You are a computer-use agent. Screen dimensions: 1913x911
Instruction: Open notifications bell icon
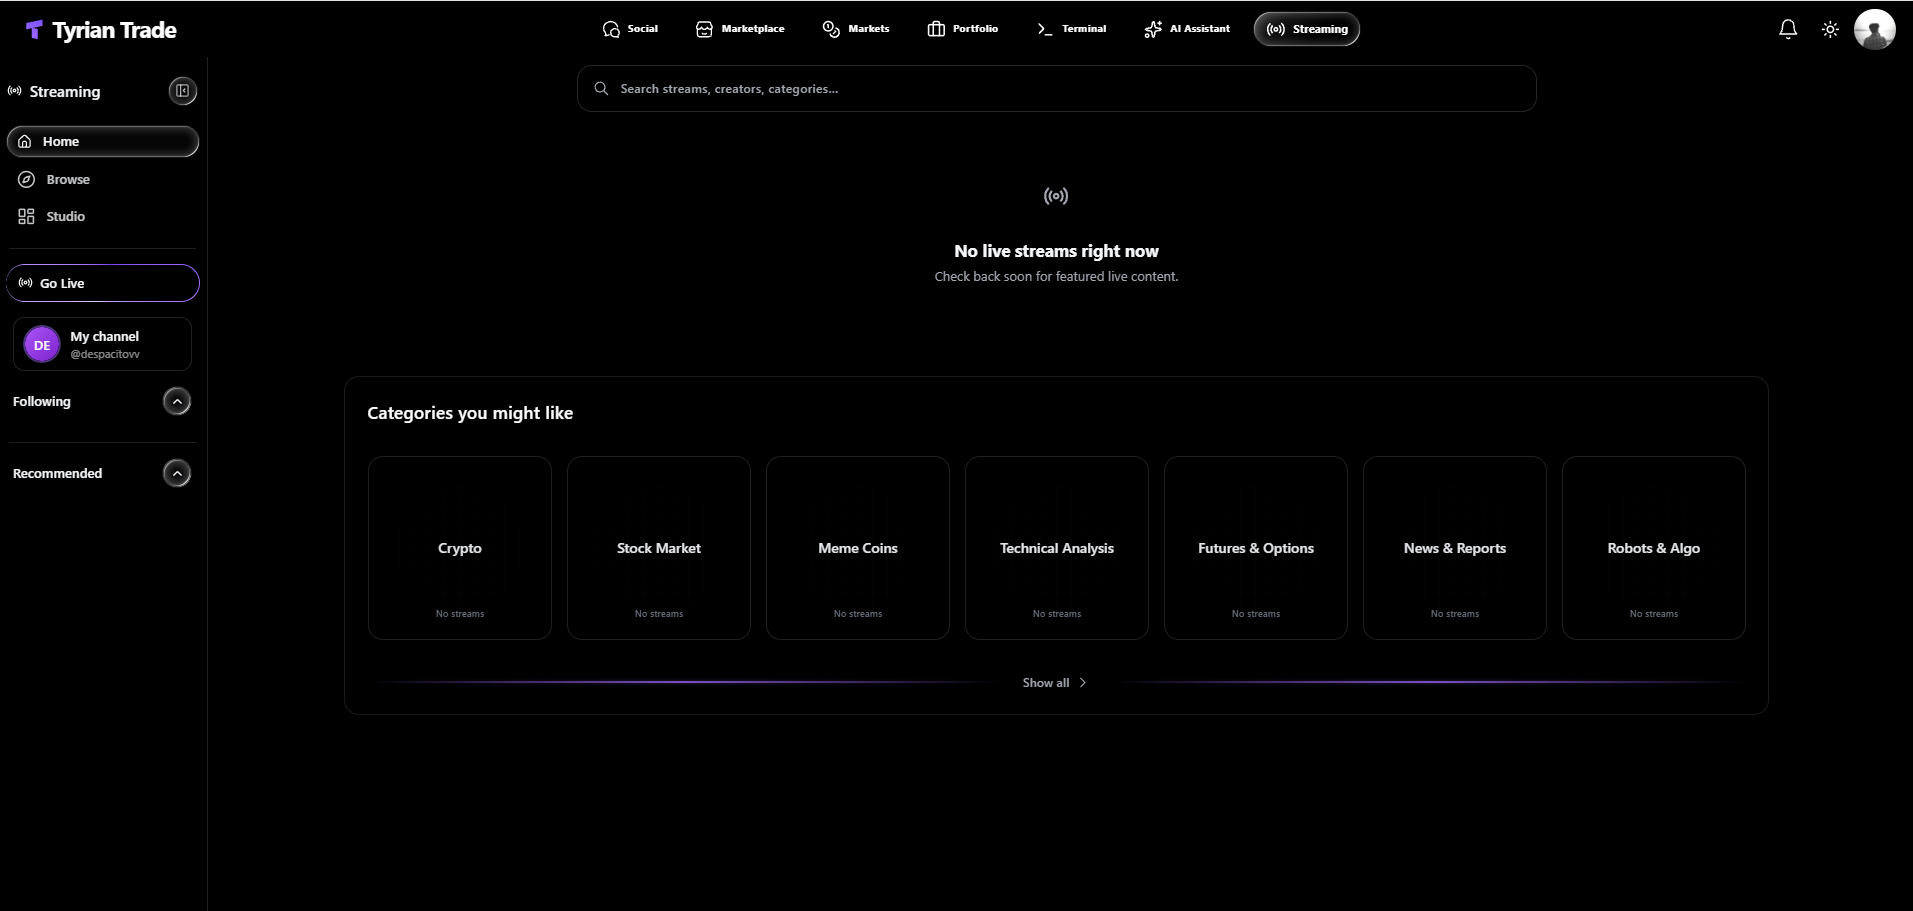tap(1788, 29)
